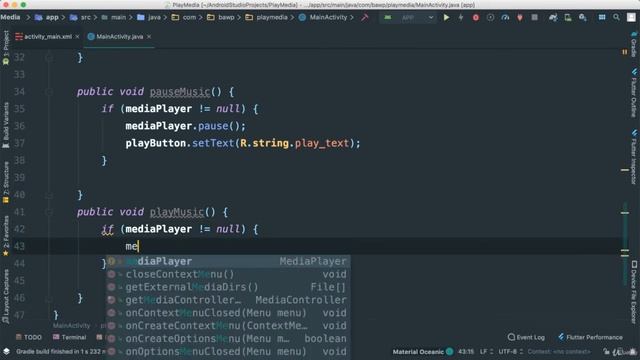640x360 pixels.
Task: Open Device File Explorer panel
Action: click(x=634, y=293)
